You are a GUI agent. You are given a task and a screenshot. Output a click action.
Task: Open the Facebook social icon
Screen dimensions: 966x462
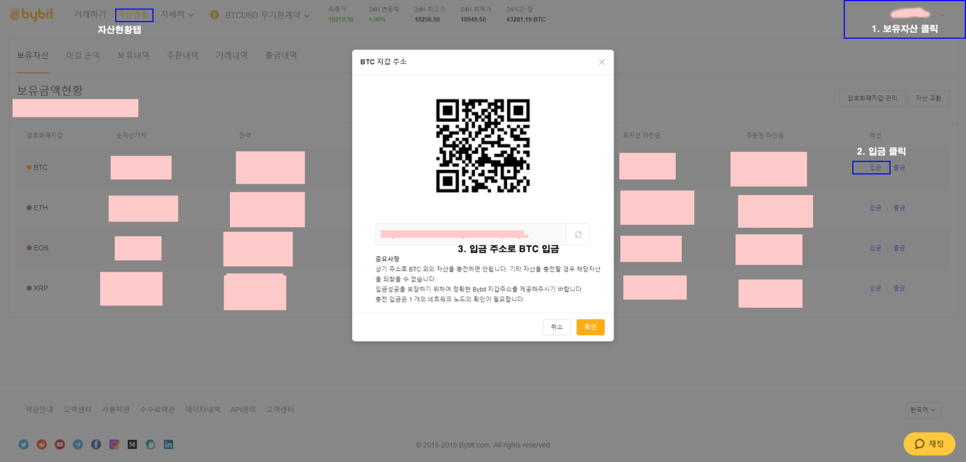[x=96, y=444]
